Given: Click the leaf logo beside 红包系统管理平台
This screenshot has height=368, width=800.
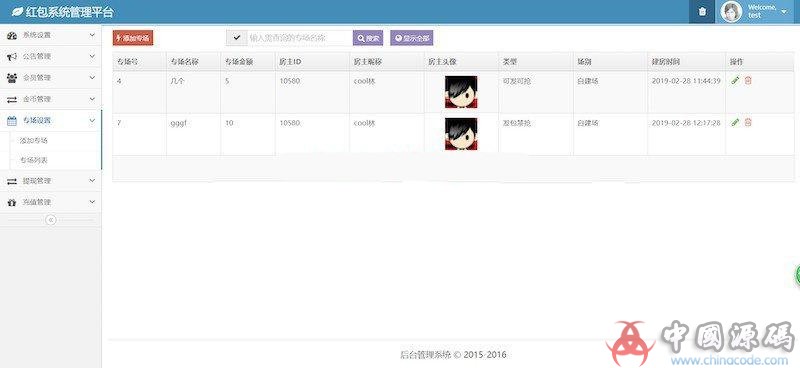Looking at the screenshot, I should 17,12.
